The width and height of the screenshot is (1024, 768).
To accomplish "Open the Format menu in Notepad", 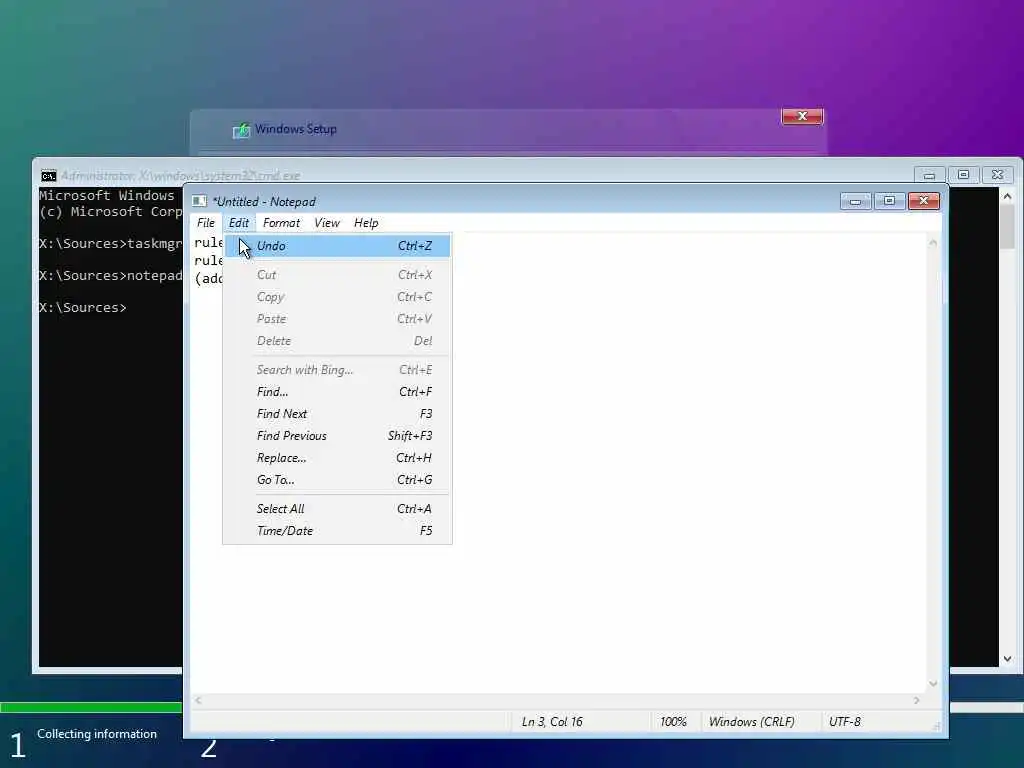I will point(281,223).
